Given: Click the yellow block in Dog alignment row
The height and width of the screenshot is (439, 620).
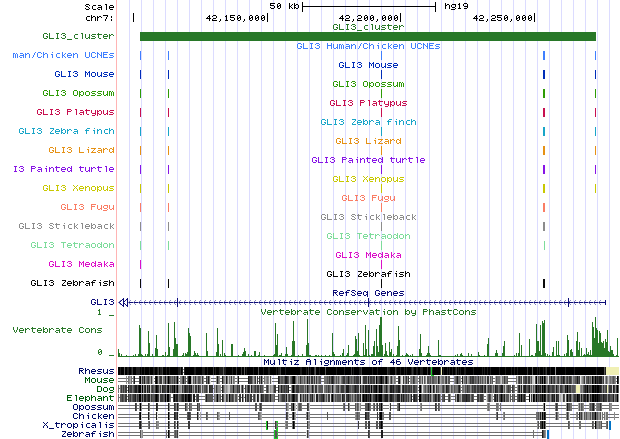Looking at the screenshot, I should (x=577, y=389).
